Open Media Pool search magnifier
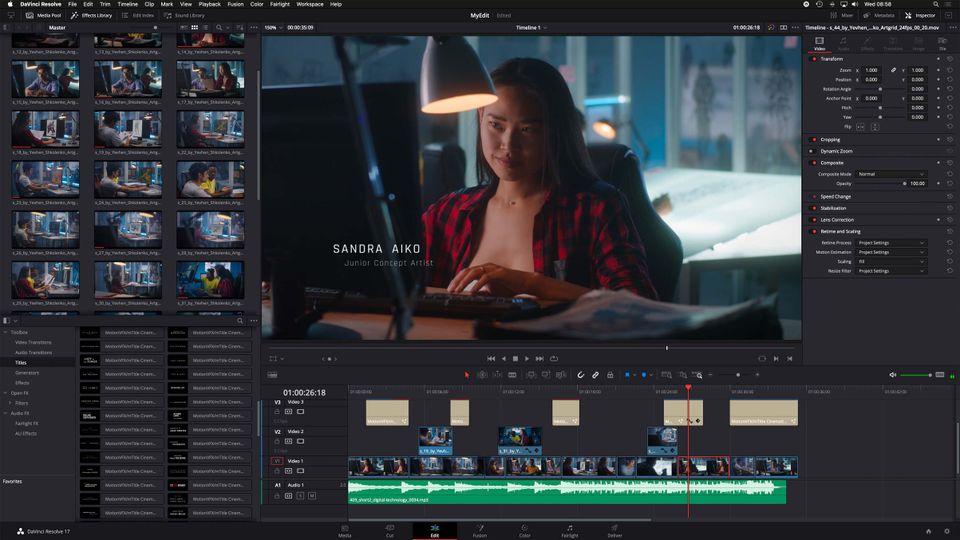The image size is (960, 540). pos(219,28)
